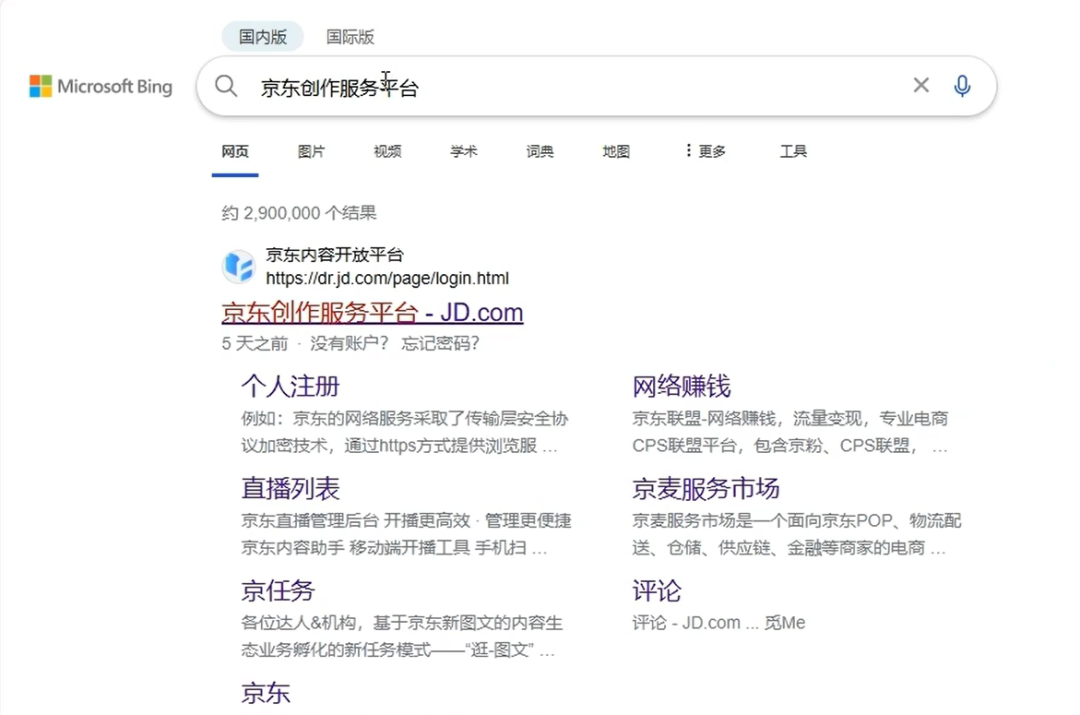The image size is (1080, 715).
Task: Start voice search with the microphone icon
Action: coord(962,86)
